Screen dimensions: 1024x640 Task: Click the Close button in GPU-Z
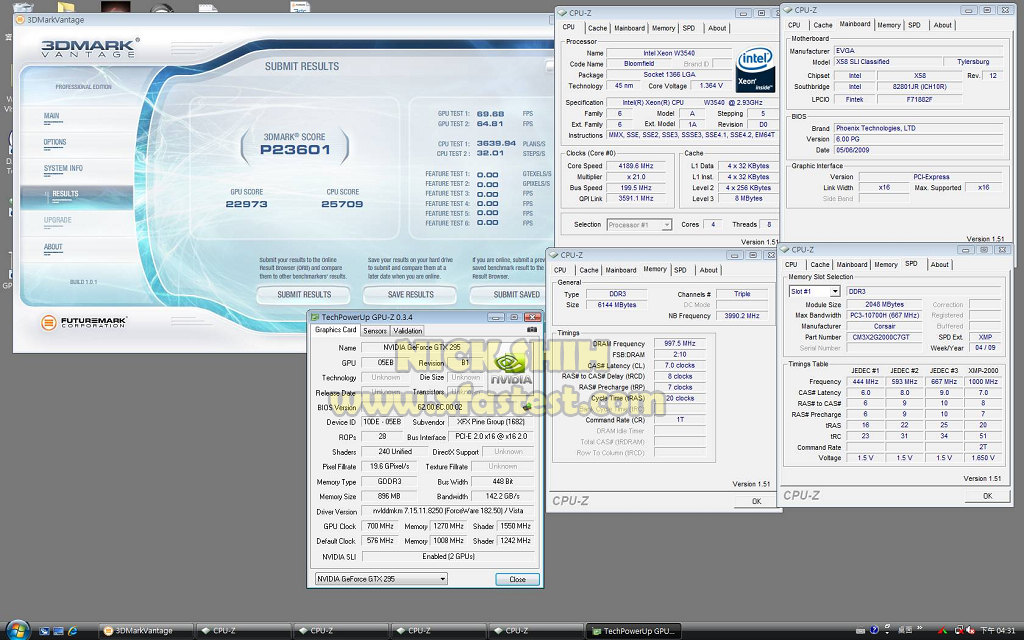coord(517,579)
